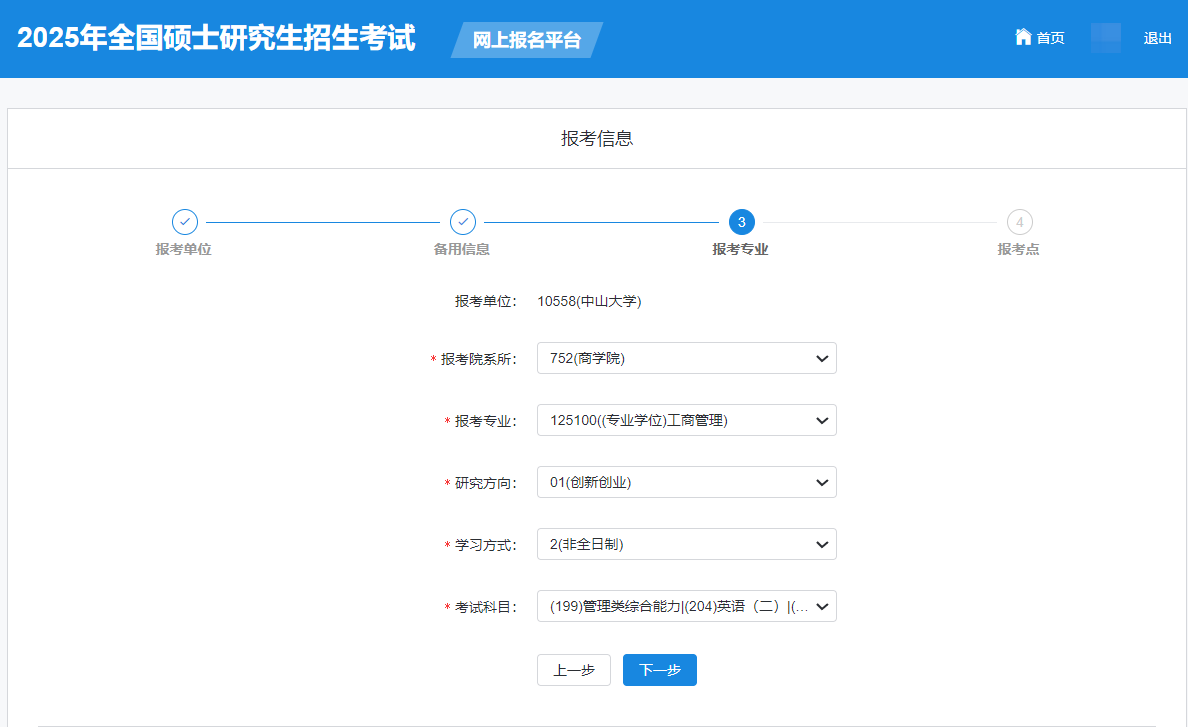Click the 报考点 step label
1188x727 pixels.
tap(1018, 249)
